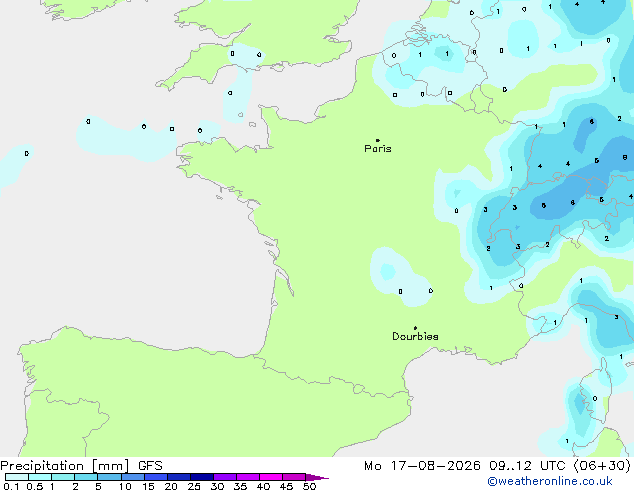Select the legend swatch between 30 and 35
634x490 pixels.
click(x=225, y=477)
